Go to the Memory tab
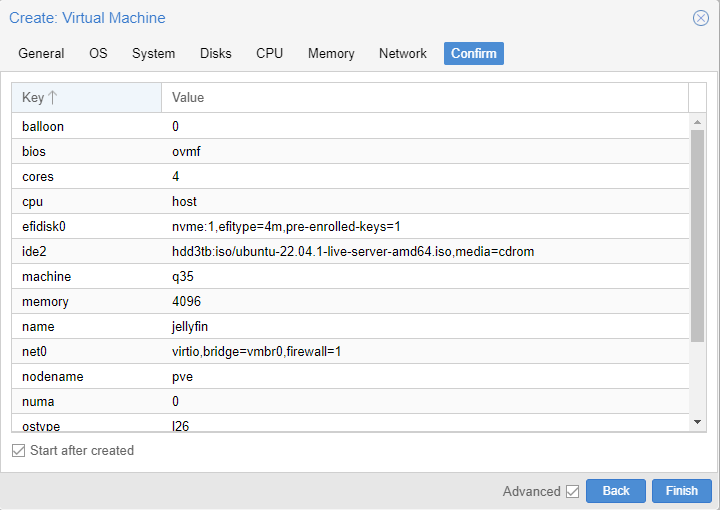720x510 pixels. tap(331, 53)
